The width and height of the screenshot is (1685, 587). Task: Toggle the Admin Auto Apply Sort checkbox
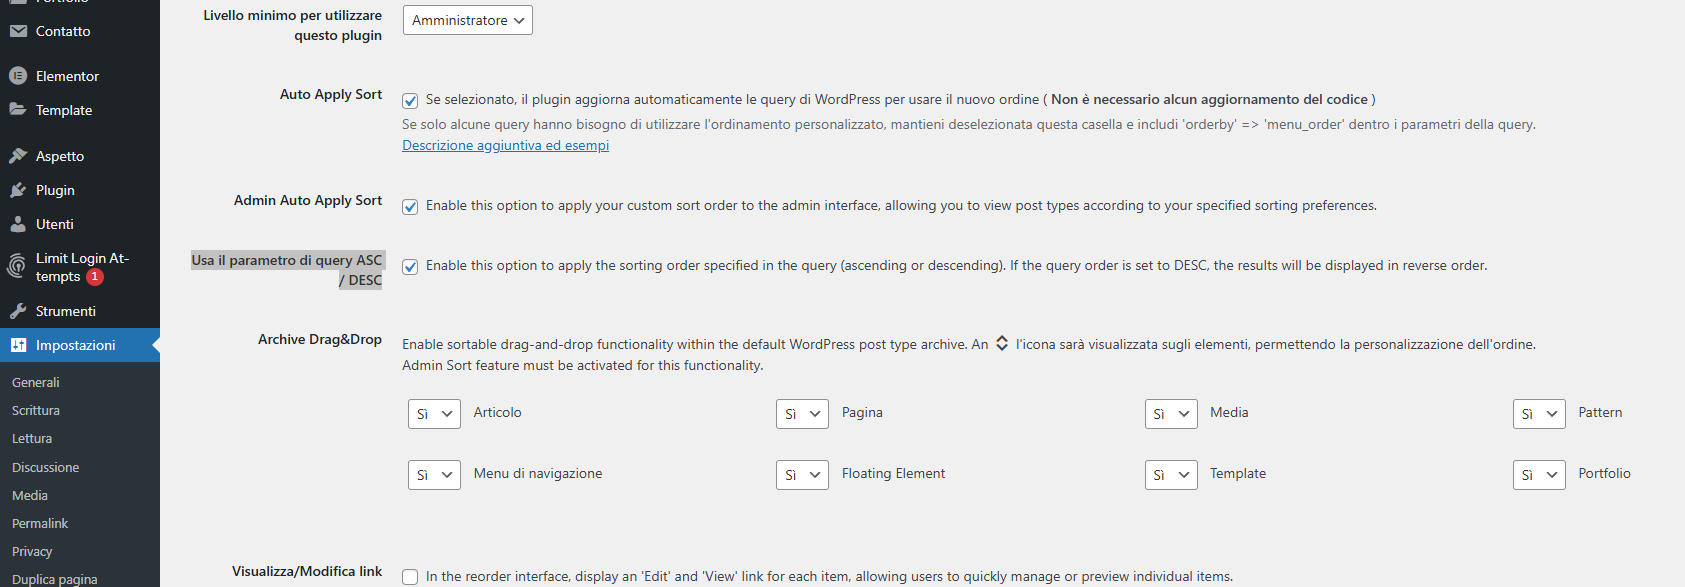pos(410,206)
